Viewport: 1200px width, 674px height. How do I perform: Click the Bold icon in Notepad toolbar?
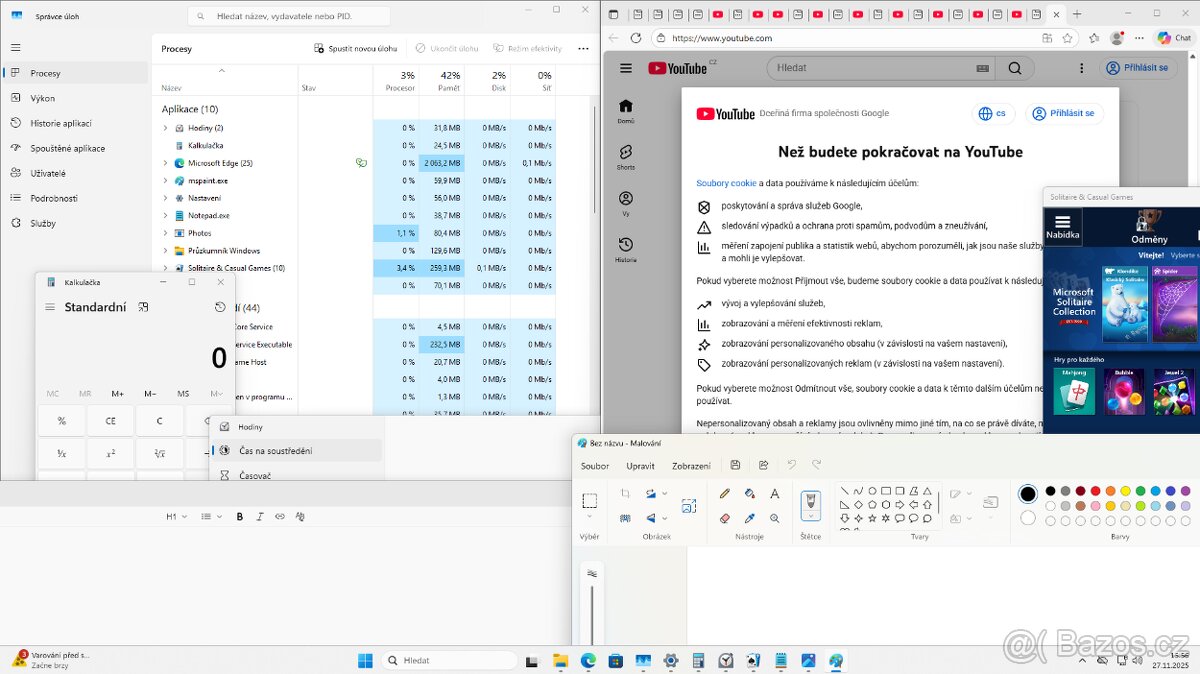pos(240,516)
